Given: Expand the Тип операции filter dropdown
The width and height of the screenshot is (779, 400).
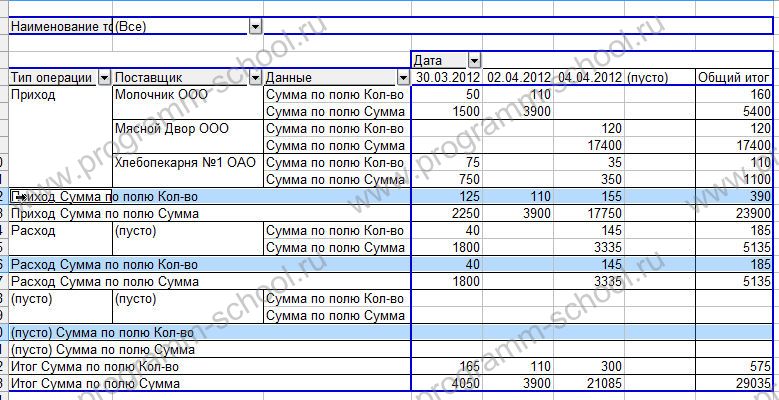Looking at the screenshot, I should [103, 78].
